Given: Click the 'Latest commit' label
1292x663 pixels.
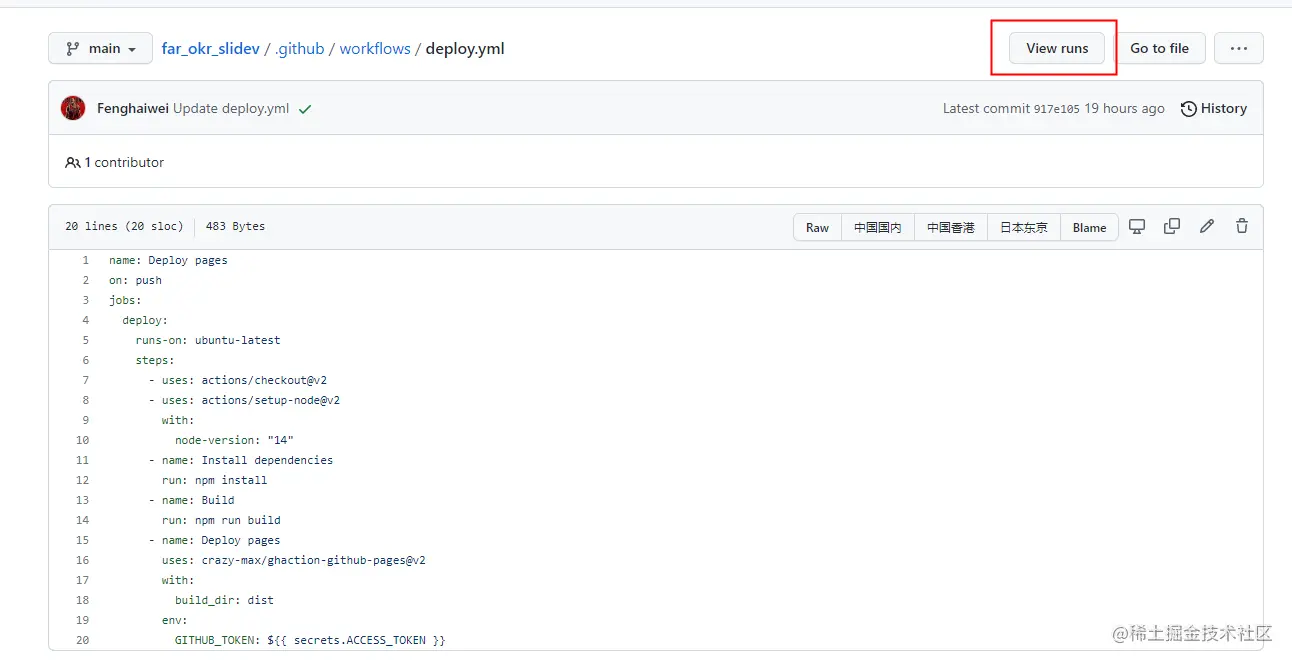Looking at the screenshot, I should pos(986,108).
